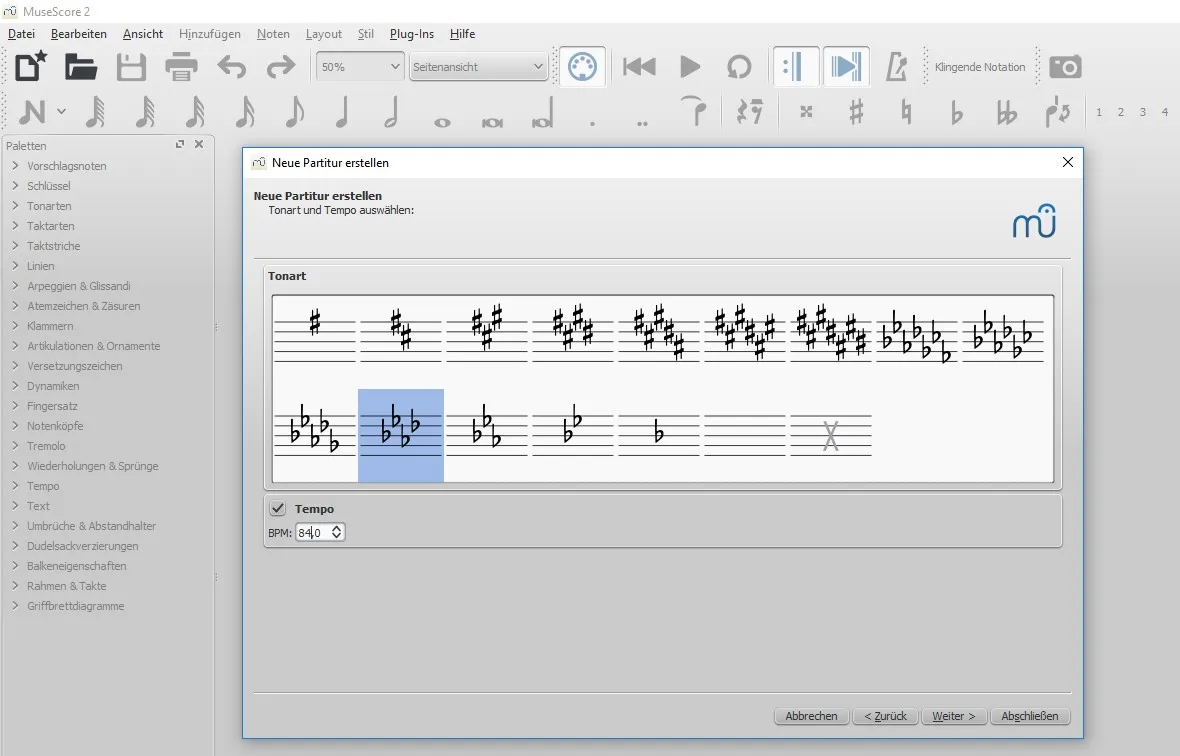Click the undo arrow icon

(232, 67)
